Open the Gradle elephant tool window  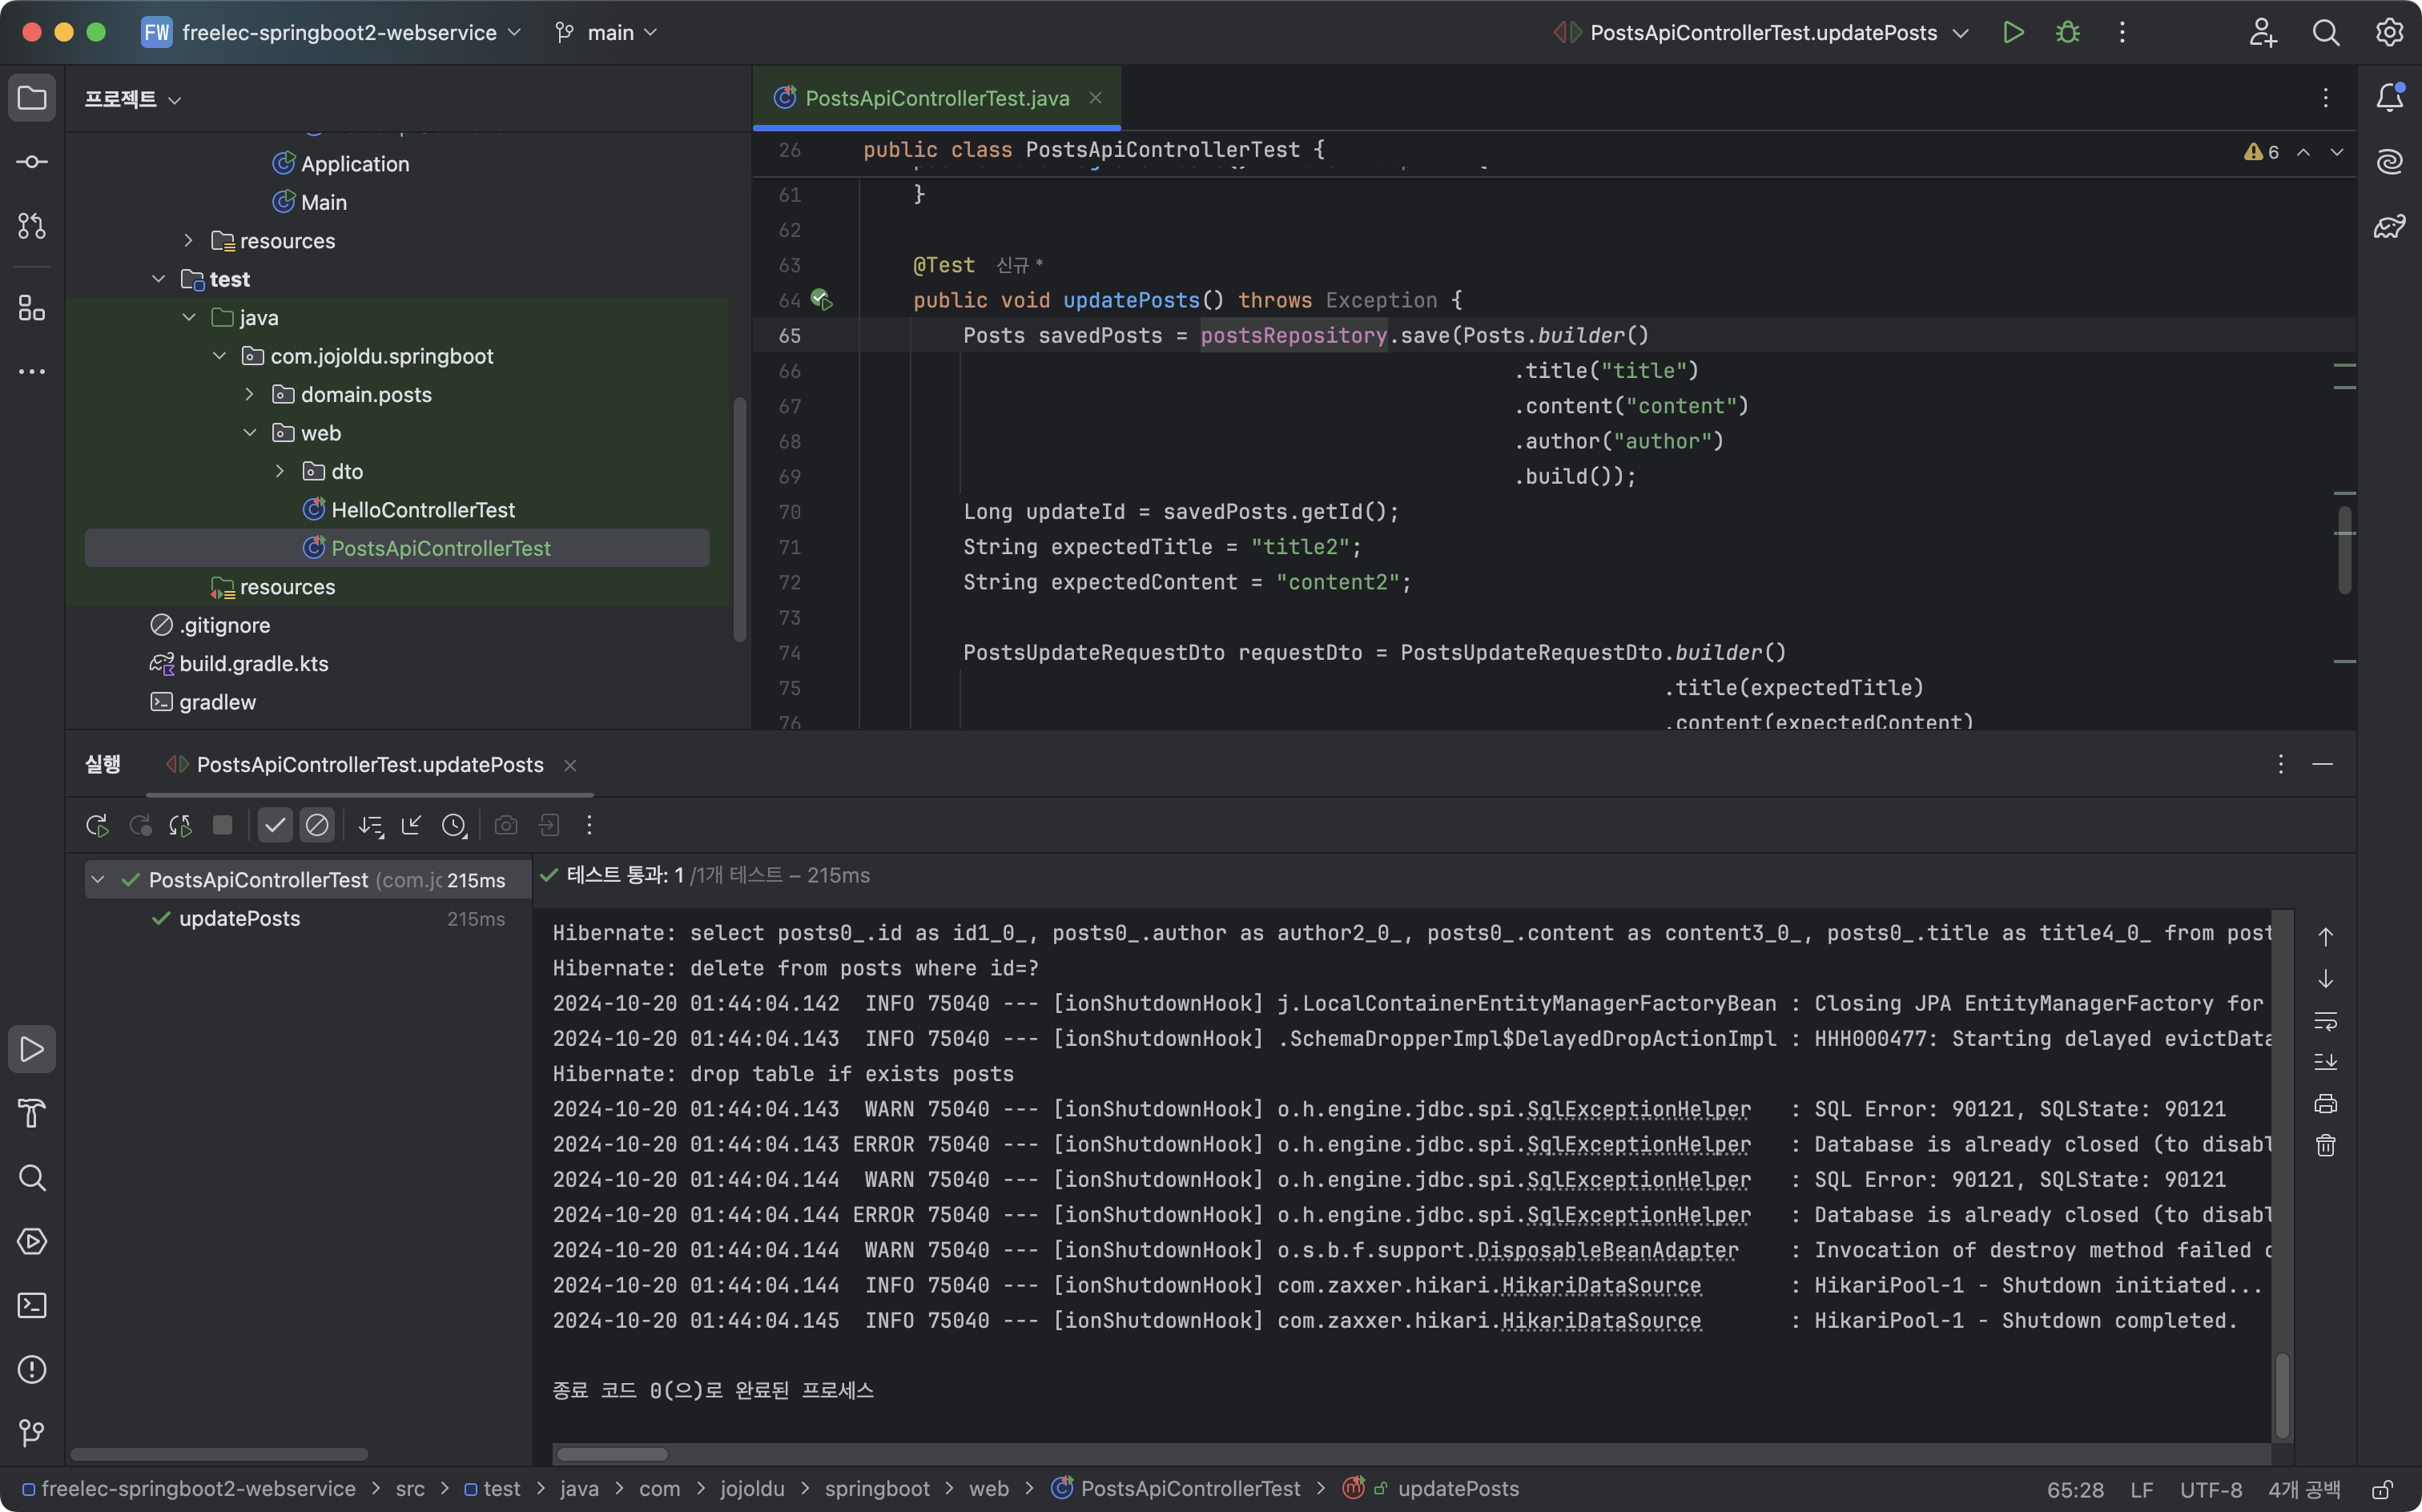pyautogui.click(x=2390, y=226)
